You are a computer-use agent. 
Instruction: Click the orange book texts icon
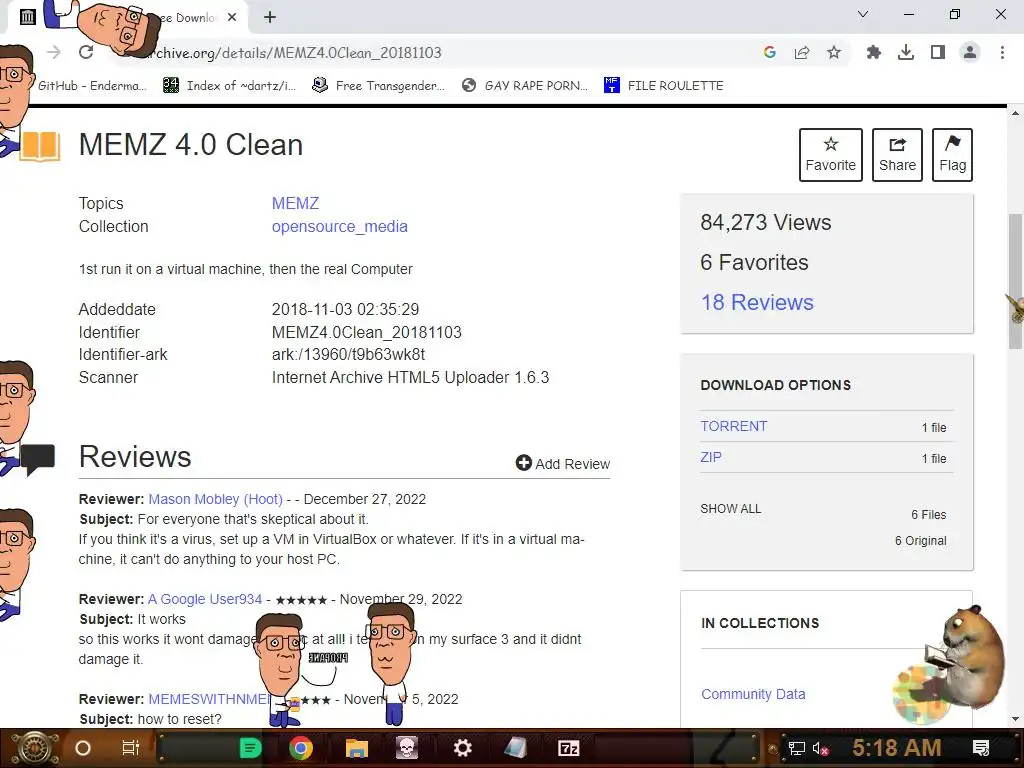coord(40,146)
